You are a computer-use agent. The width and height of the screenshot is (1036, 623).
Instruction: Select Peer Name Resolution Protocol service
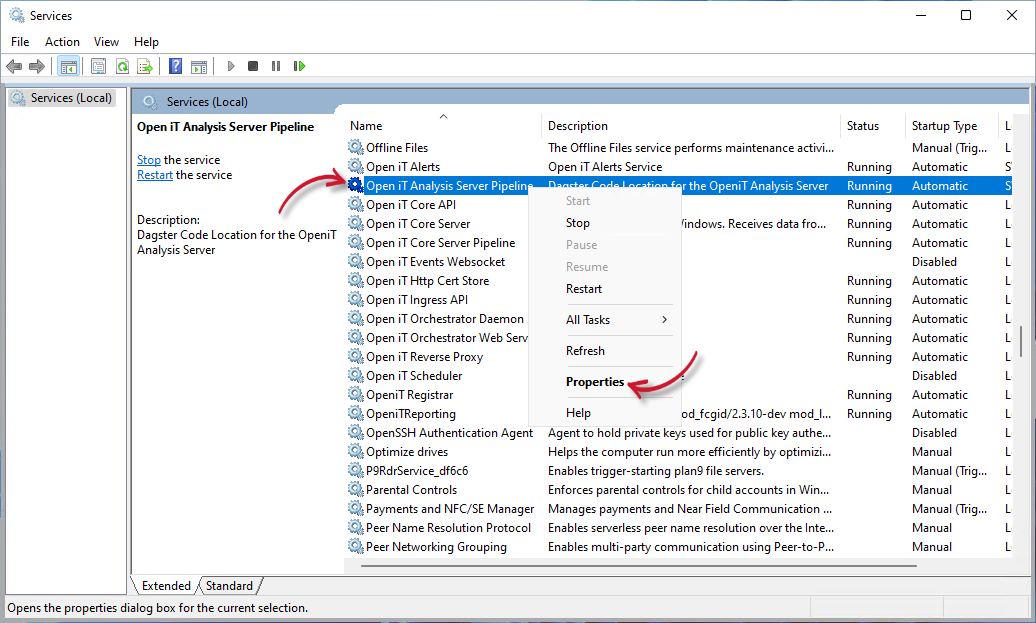pos(448,528)
